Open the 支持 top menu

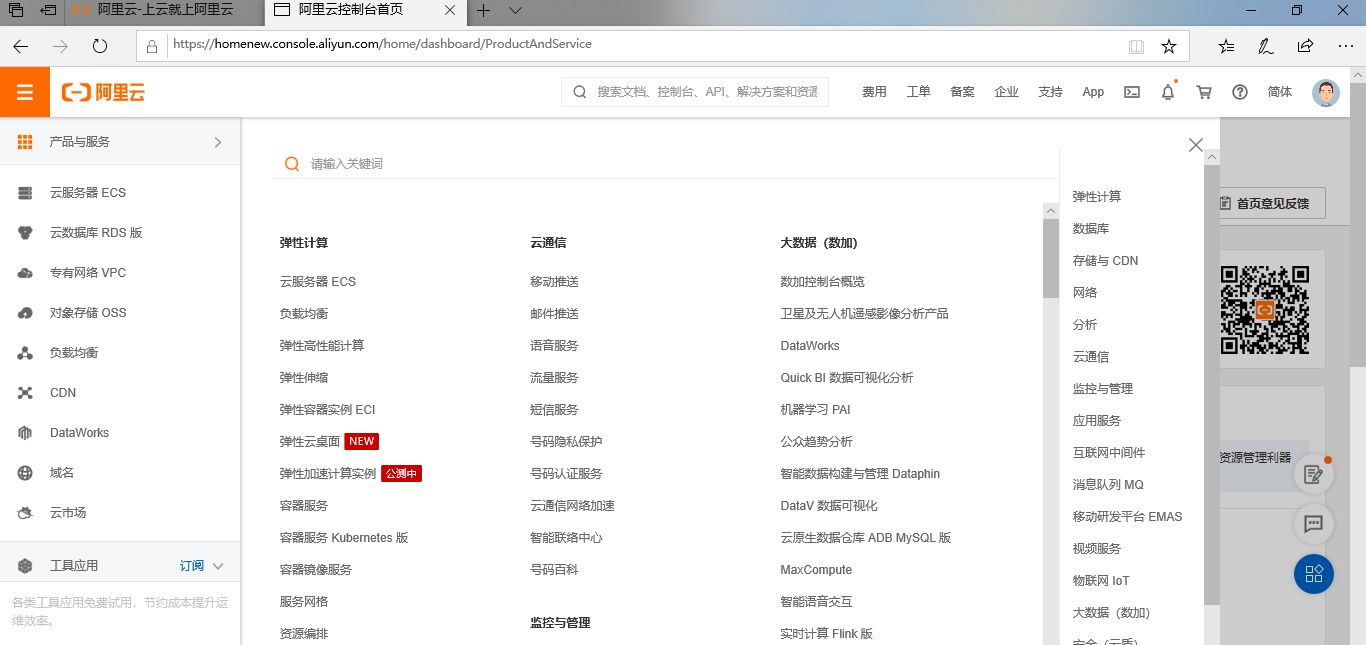pos(1051,92)
